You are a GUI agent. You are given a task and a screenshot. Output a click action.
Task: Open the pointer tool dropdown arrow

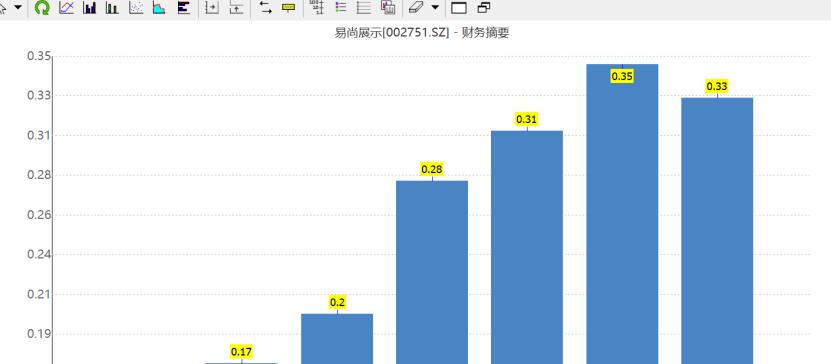coord(18,7)
